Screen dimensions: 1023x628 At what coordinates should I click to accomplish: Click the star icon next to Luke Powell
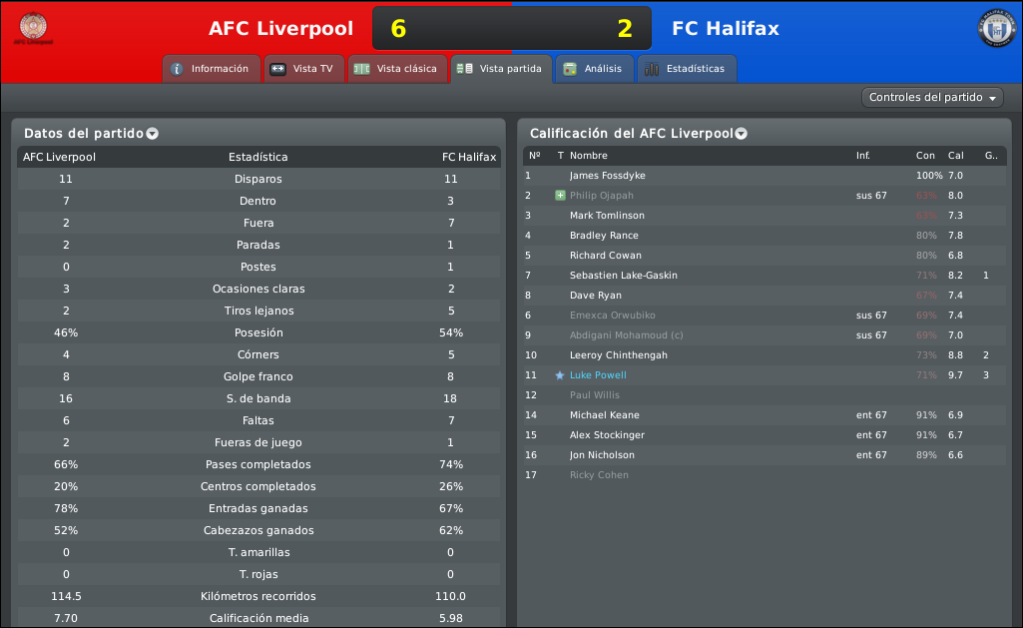559,376
